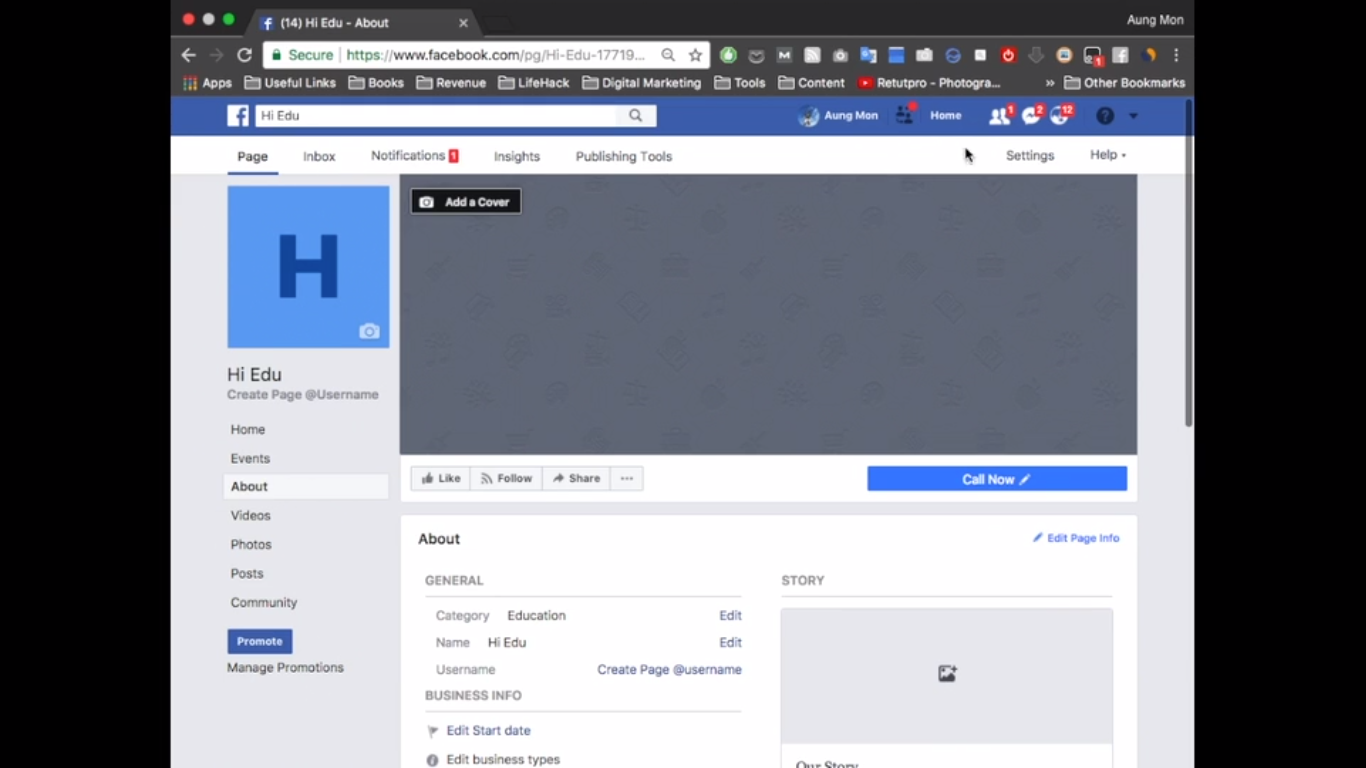Open the globe notifications icon
The width and height of the screenshot is (1366, 768).
tap(1060, 116)
